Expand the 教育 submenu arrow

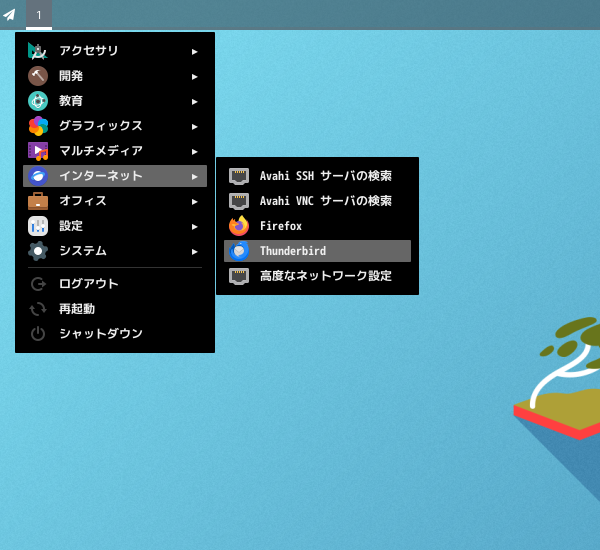tap(195, 102)
